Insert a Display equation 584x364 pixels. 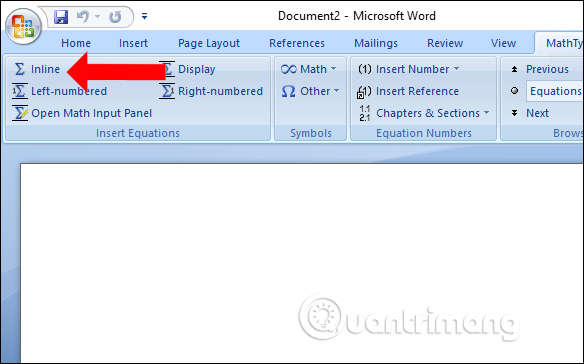(x=197, y=69)
